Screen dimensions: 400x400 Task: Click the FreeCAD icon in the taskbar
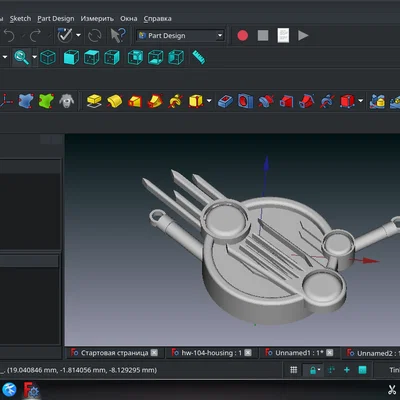31,389
